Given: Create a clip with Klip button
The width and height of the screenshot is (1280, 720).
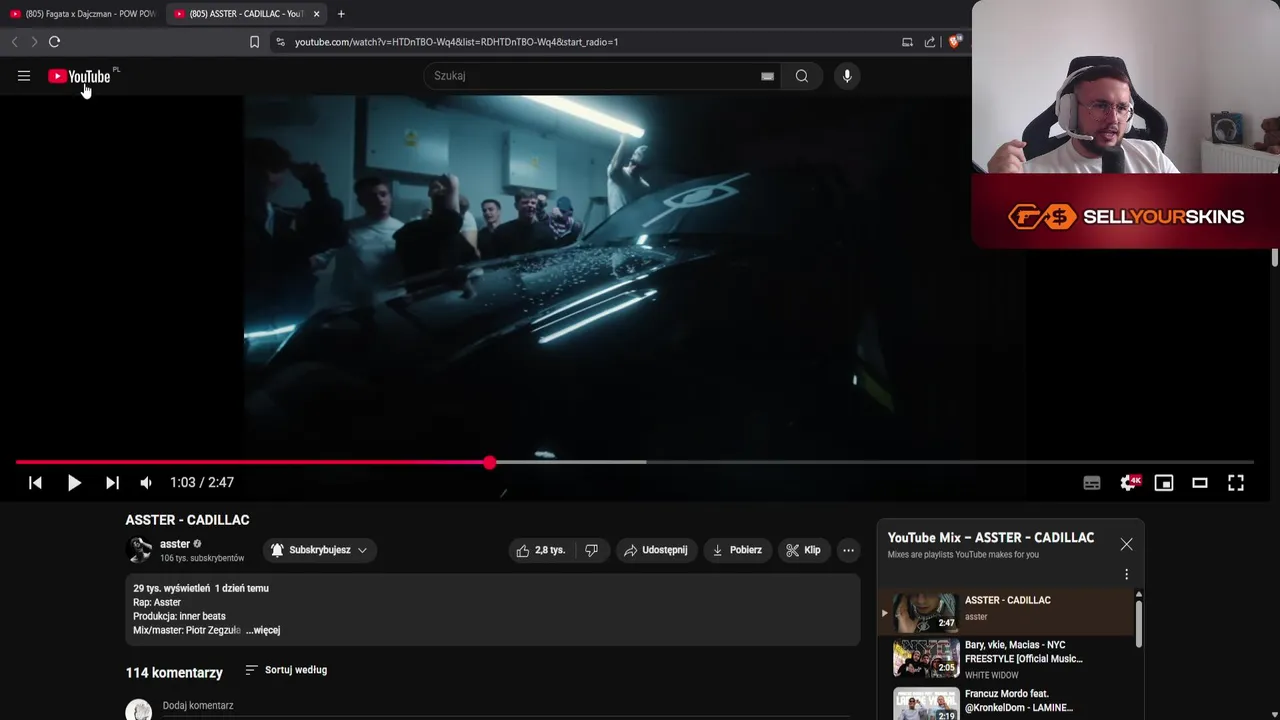Looking at the screenshot, I should [803, 550].
